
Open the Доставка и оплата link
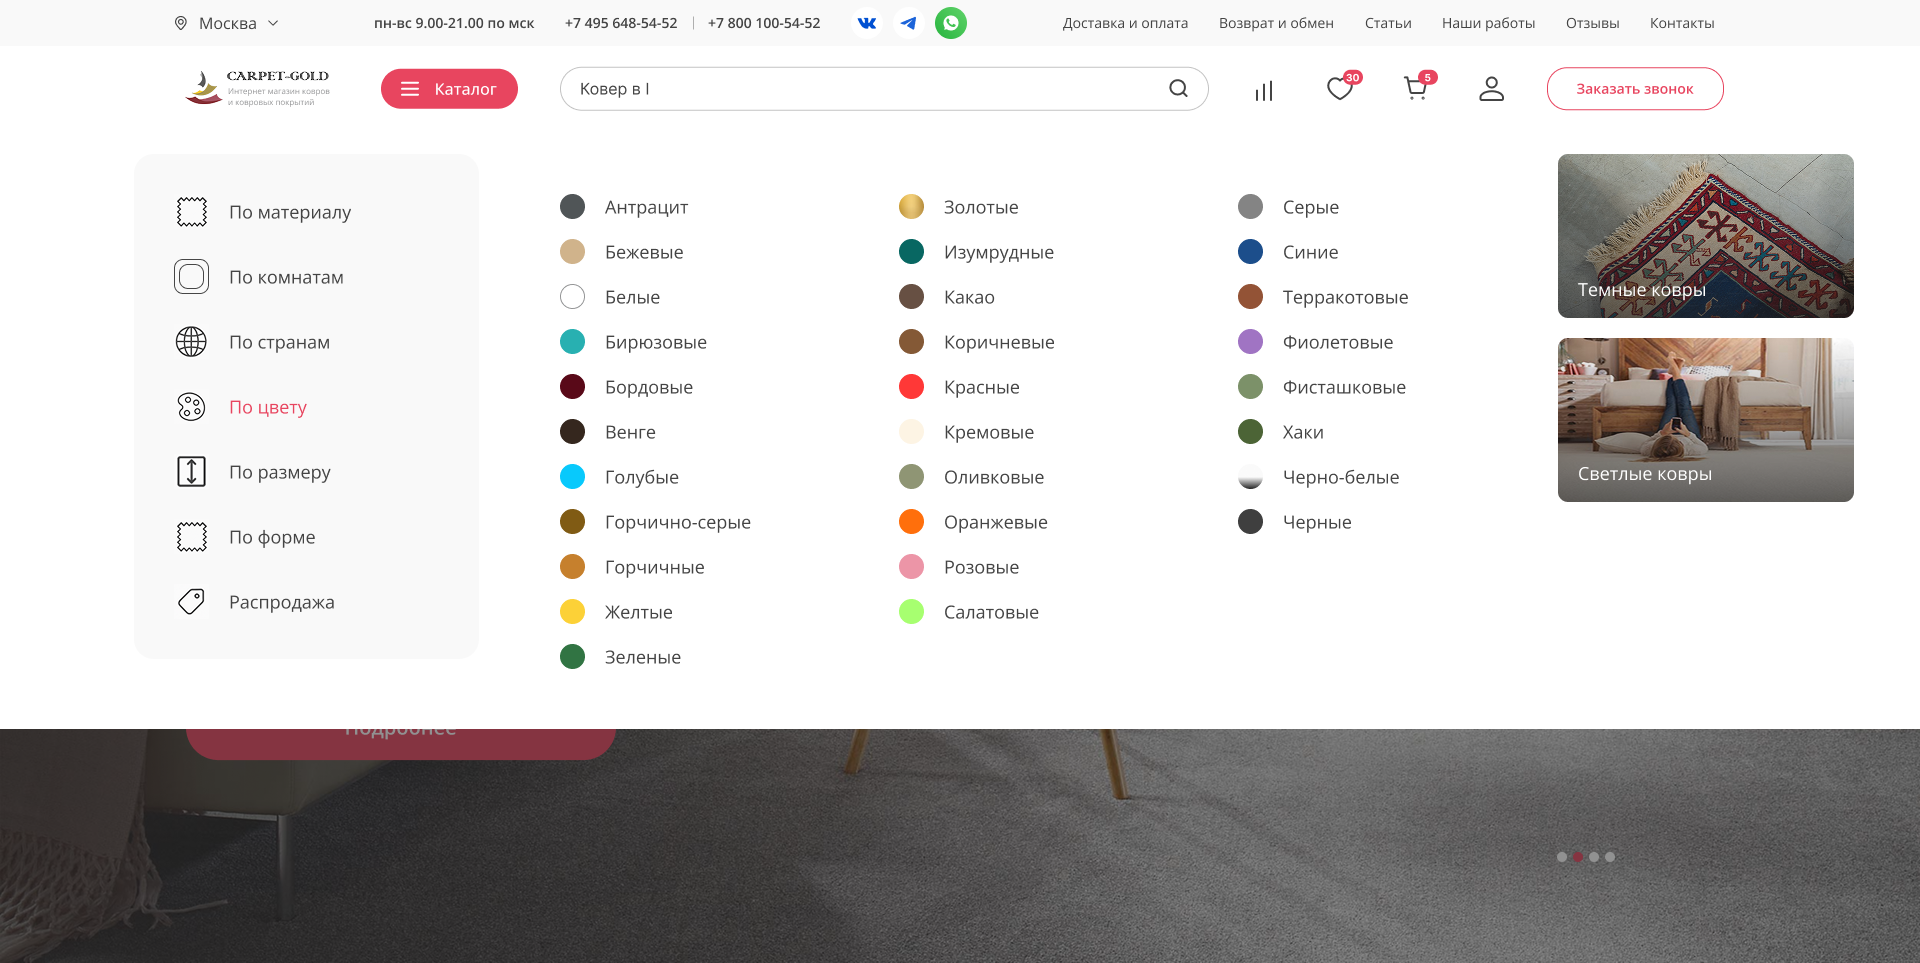pos(1125,23)
